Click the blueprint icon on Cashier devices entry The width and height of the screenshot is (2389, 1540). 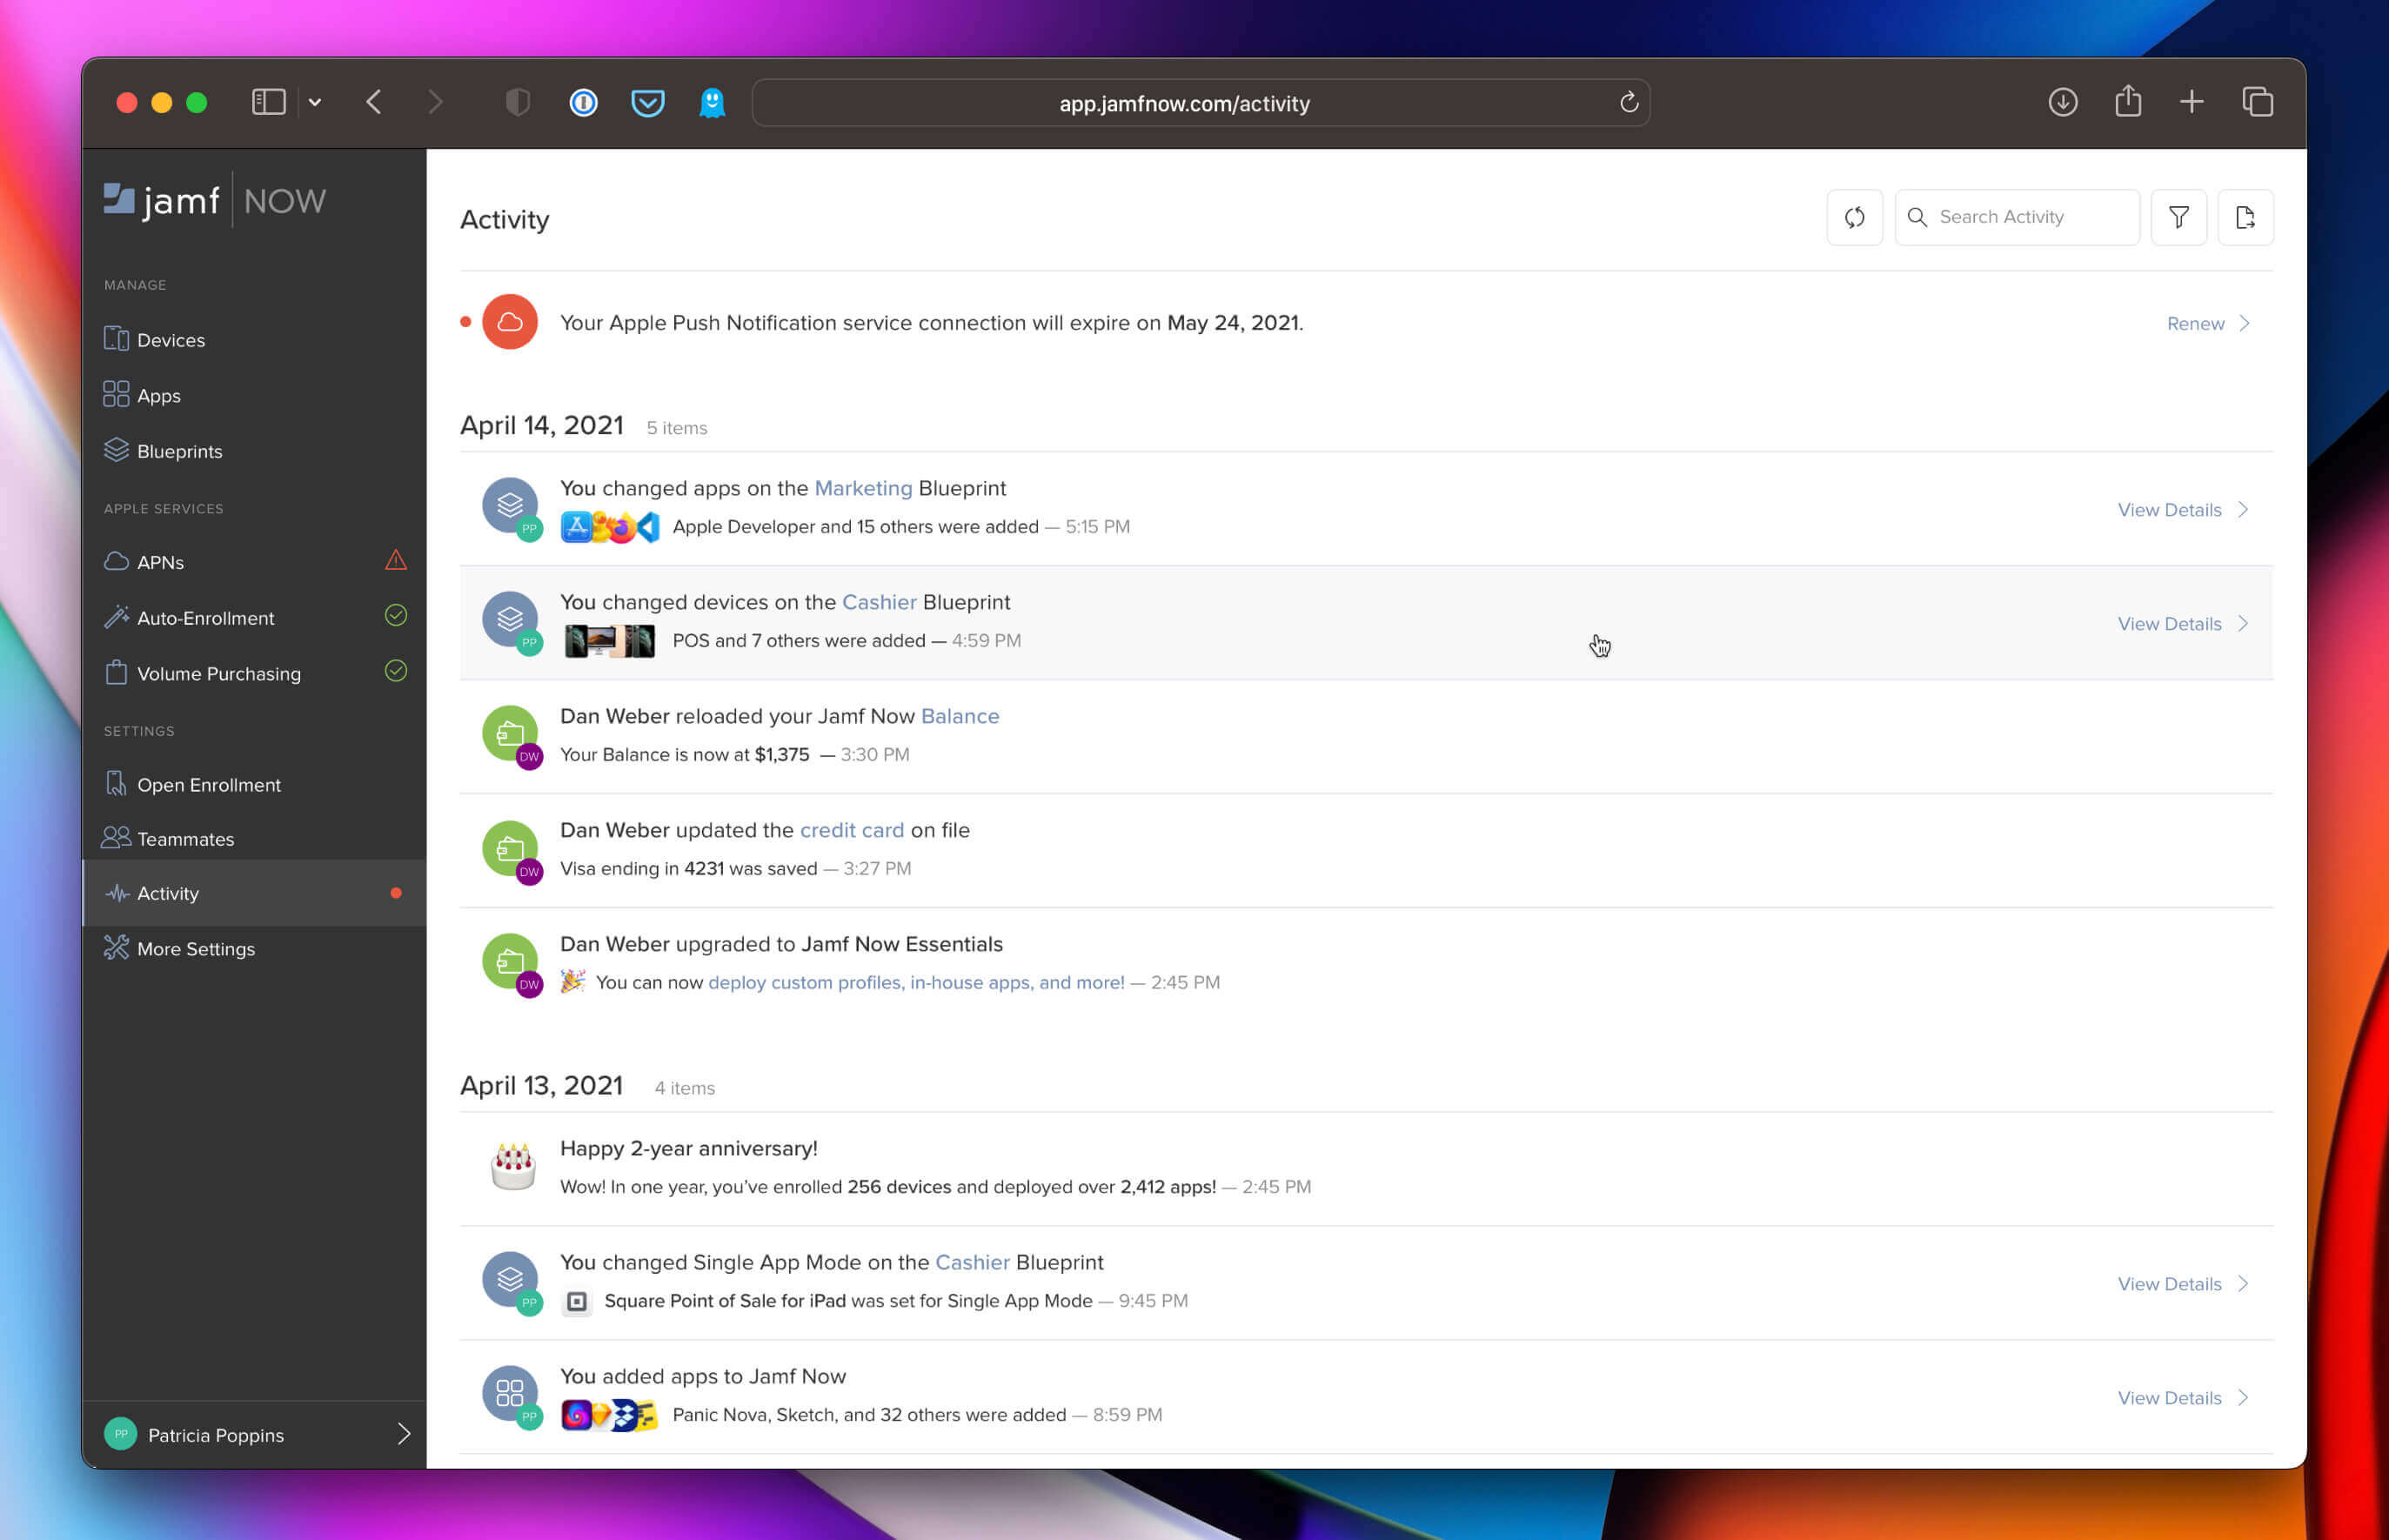click(x=510, y=619)
